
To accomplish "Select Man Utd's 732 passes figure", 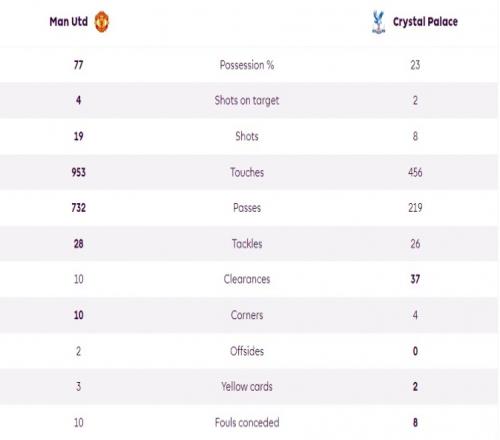I will [78, 208].
